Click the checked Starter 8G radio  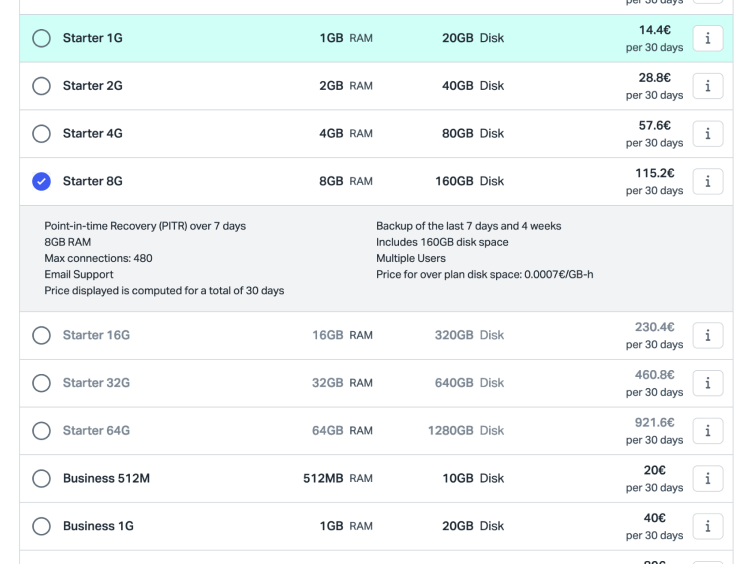41,181
